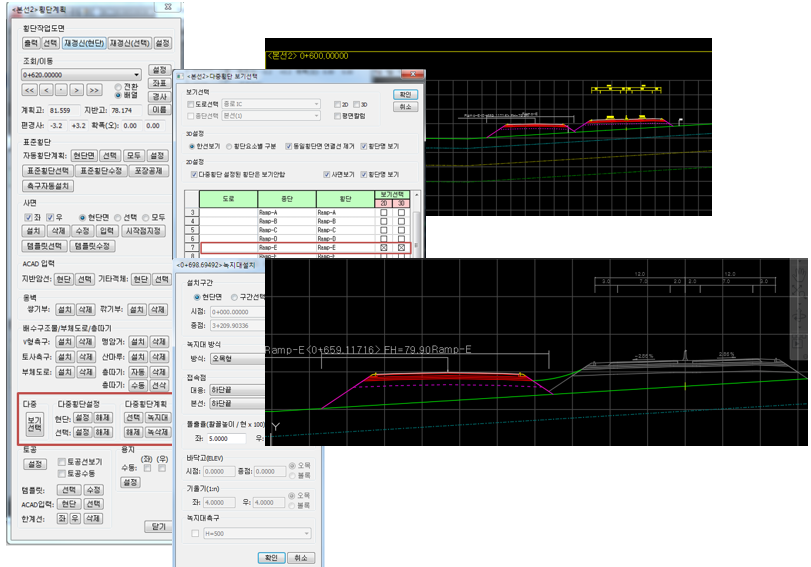811x567 pixels.
Task: Enable the 토공수동 checkbox
Action: (x=62, y=473)
